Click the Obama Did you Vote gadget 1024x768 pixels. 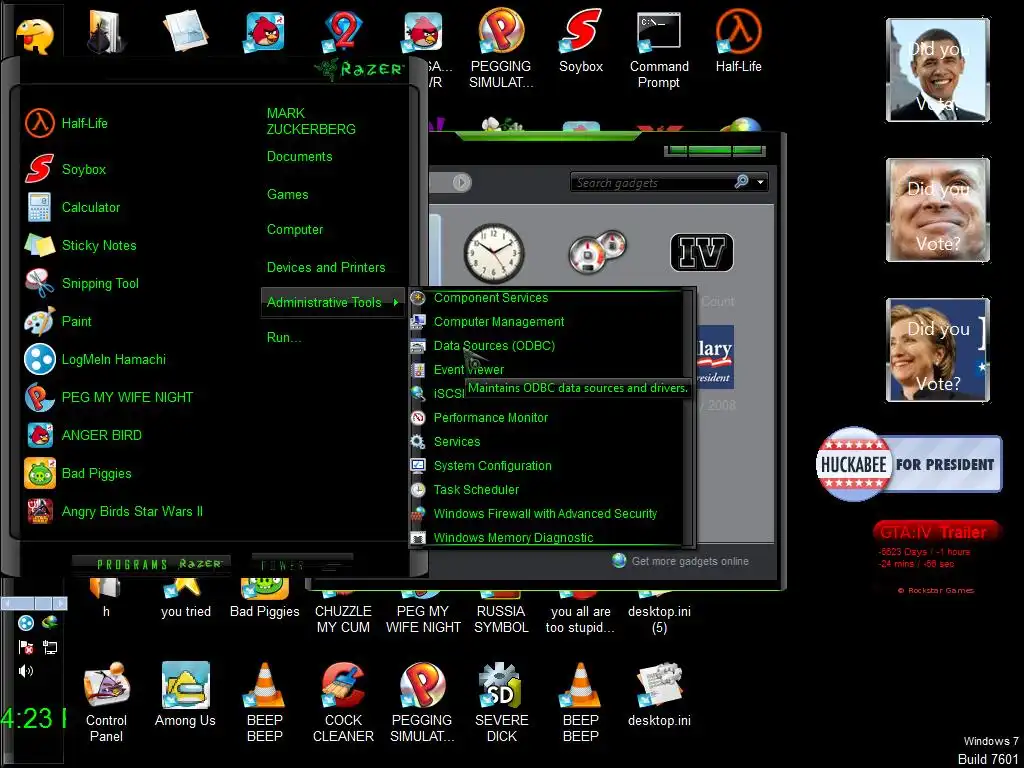tap(938, 70)
